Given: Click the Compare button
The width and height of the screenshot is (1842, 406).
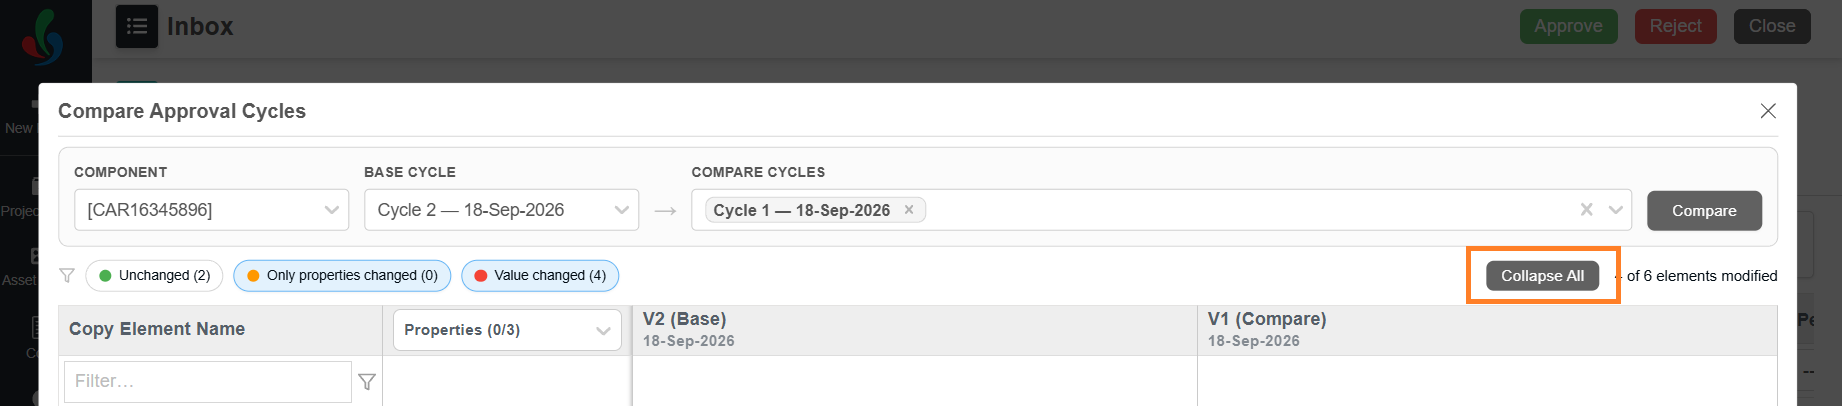Looking at the screenshot, I should click(x=1704, y=211).
